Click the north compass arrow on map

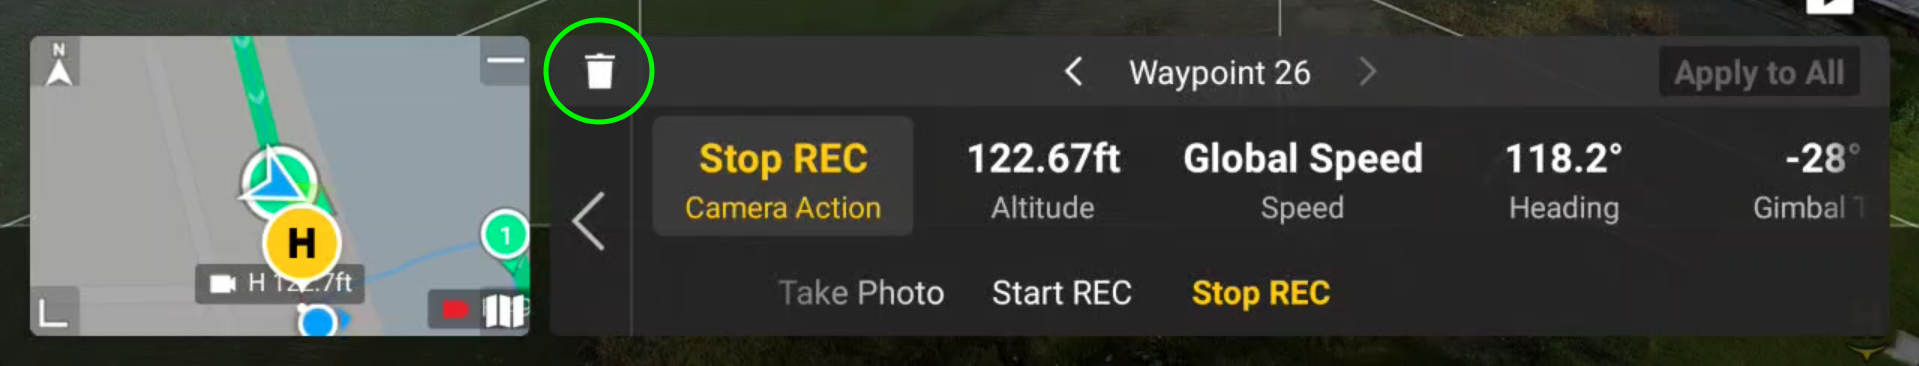pos(59,65)
